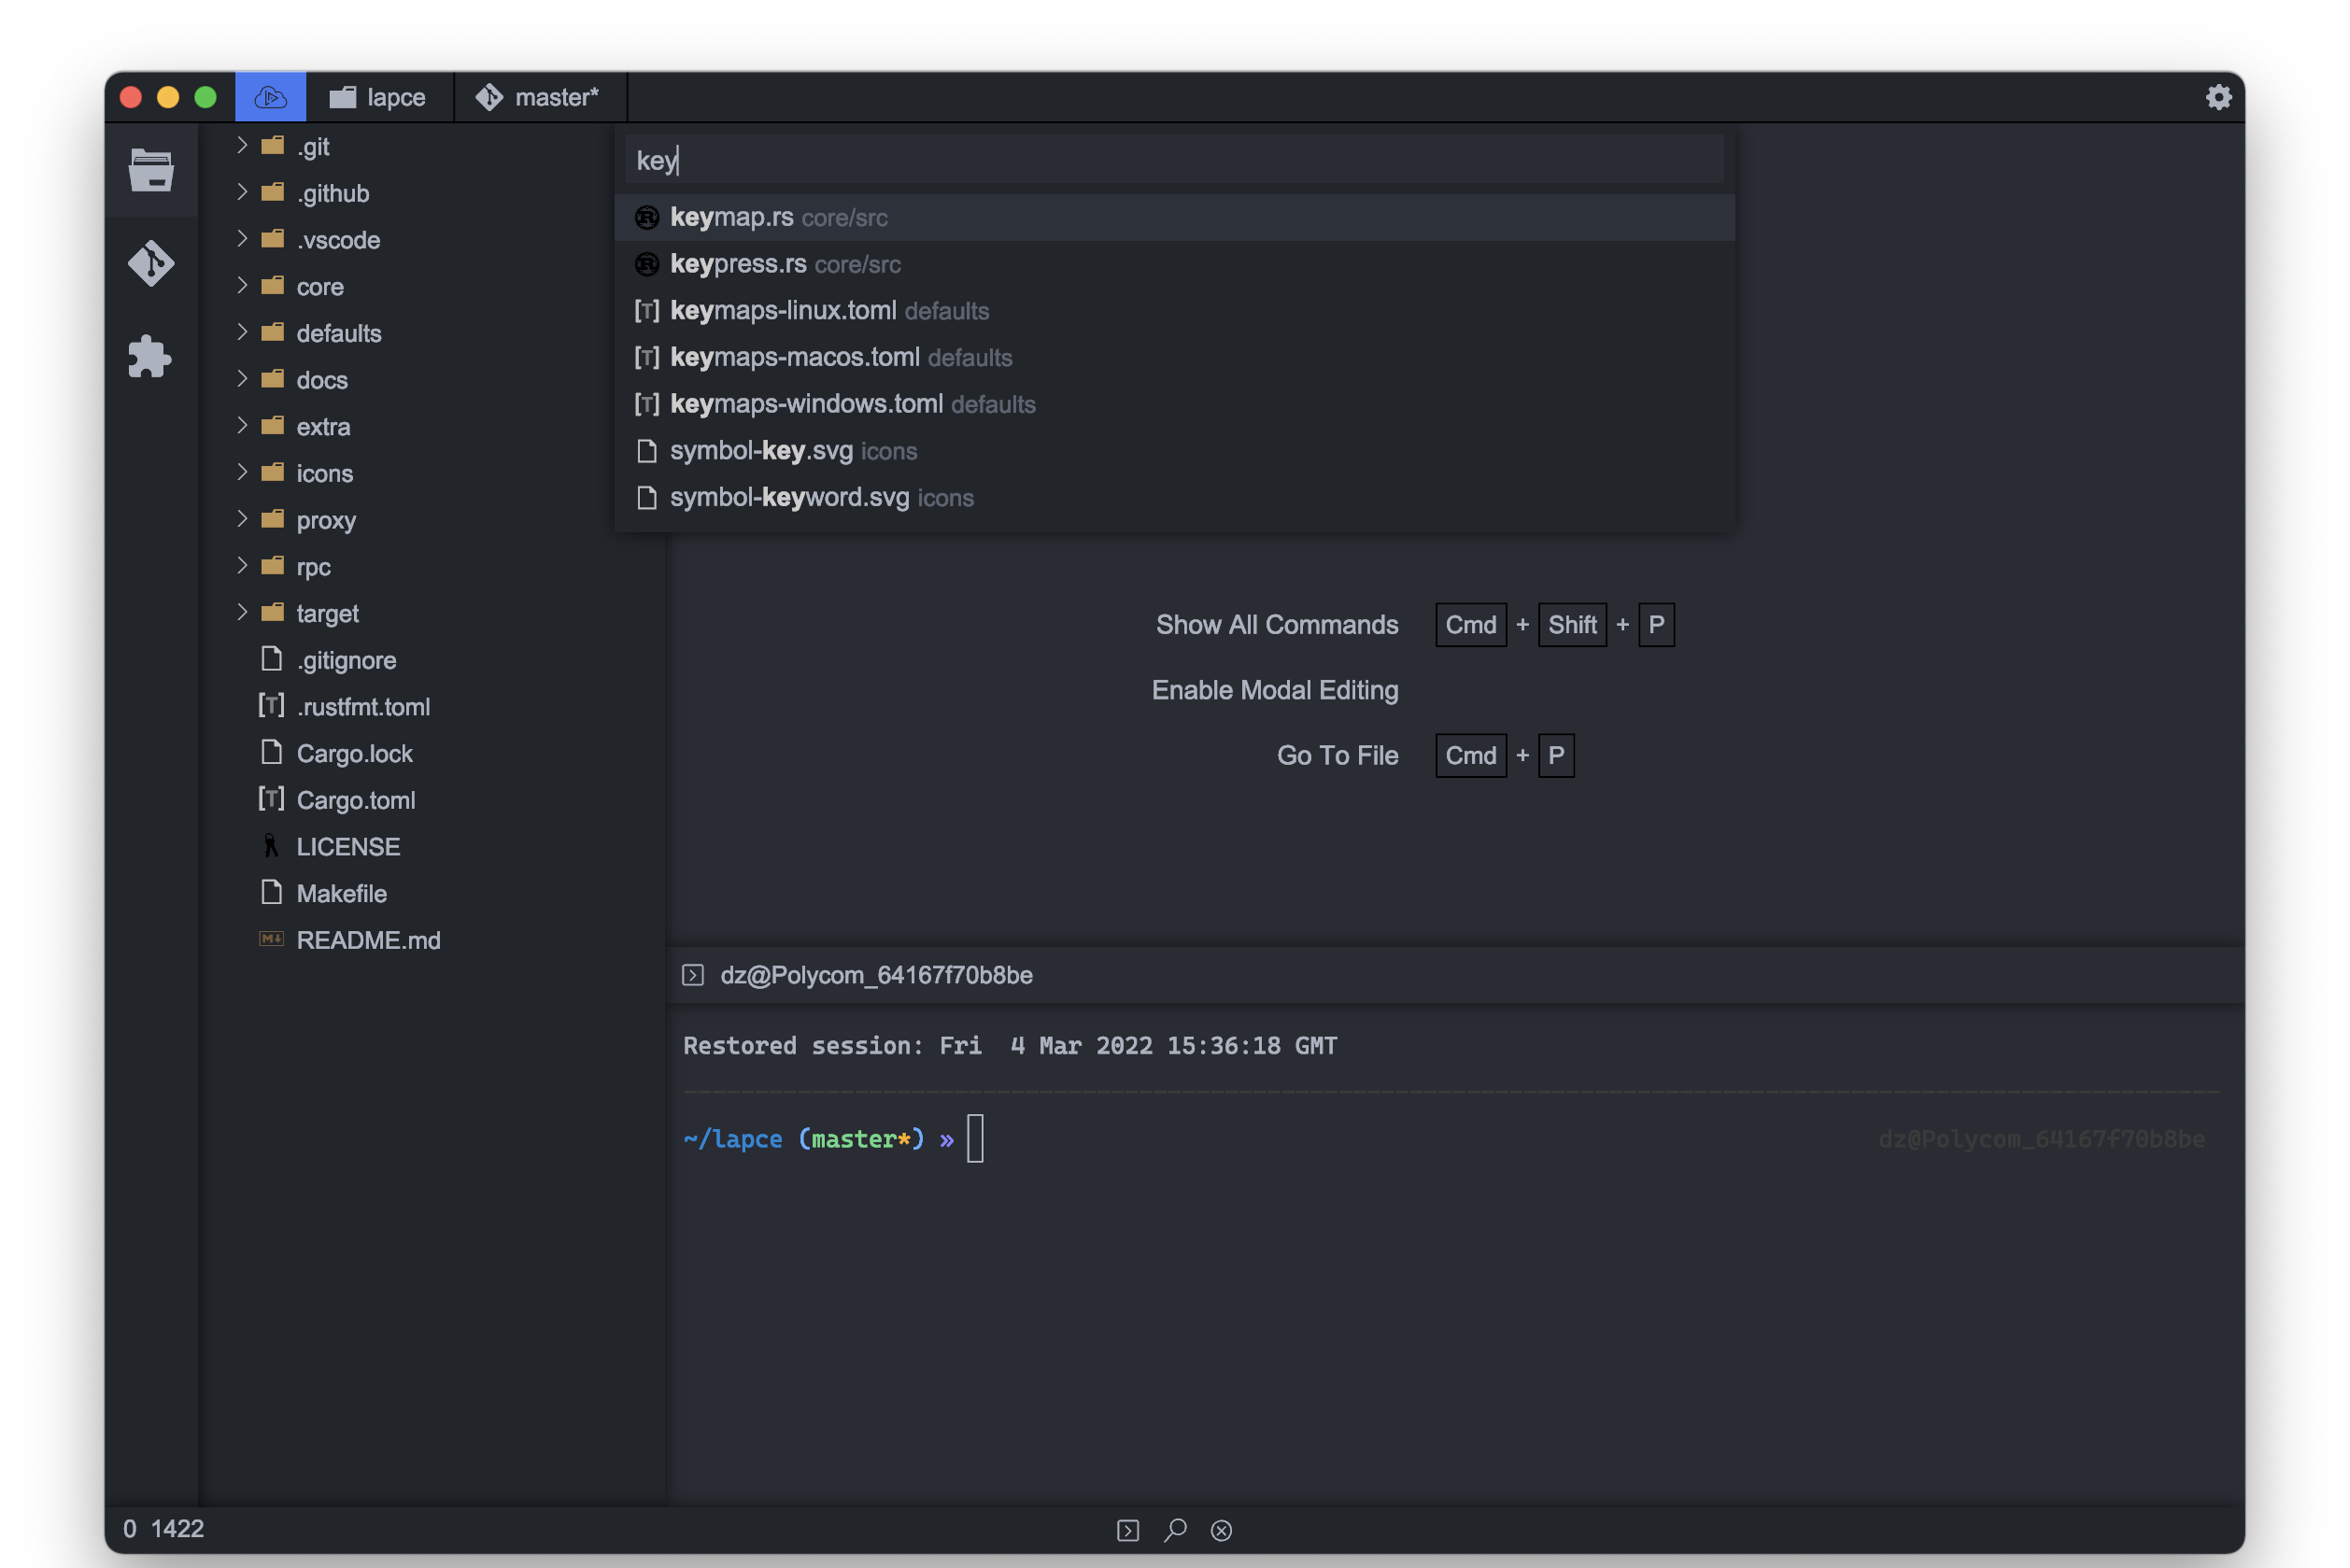The width and height of the screenshot is (2350, 1568).
Task: Toggle terminal panel icon in status bar
Action: 1128,1530
